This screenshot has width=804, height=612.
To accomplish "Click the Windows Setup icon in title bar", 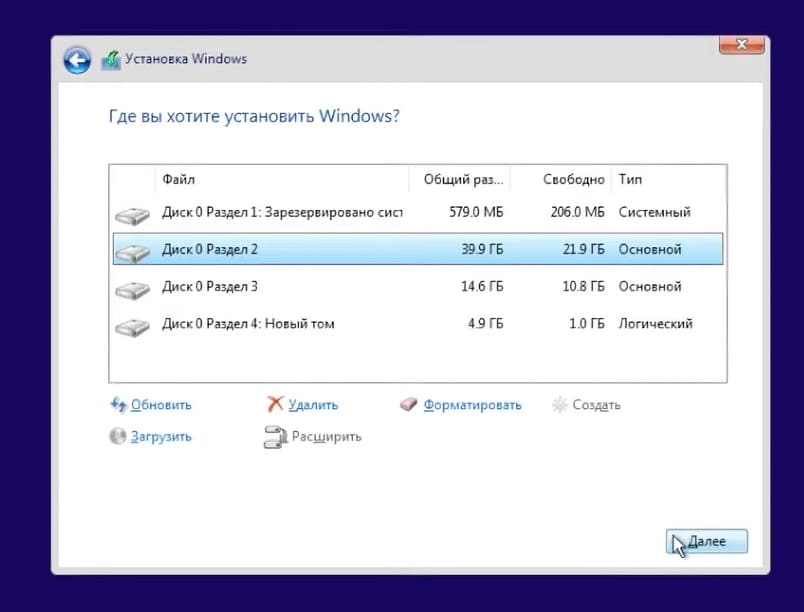I will point(111,60).
